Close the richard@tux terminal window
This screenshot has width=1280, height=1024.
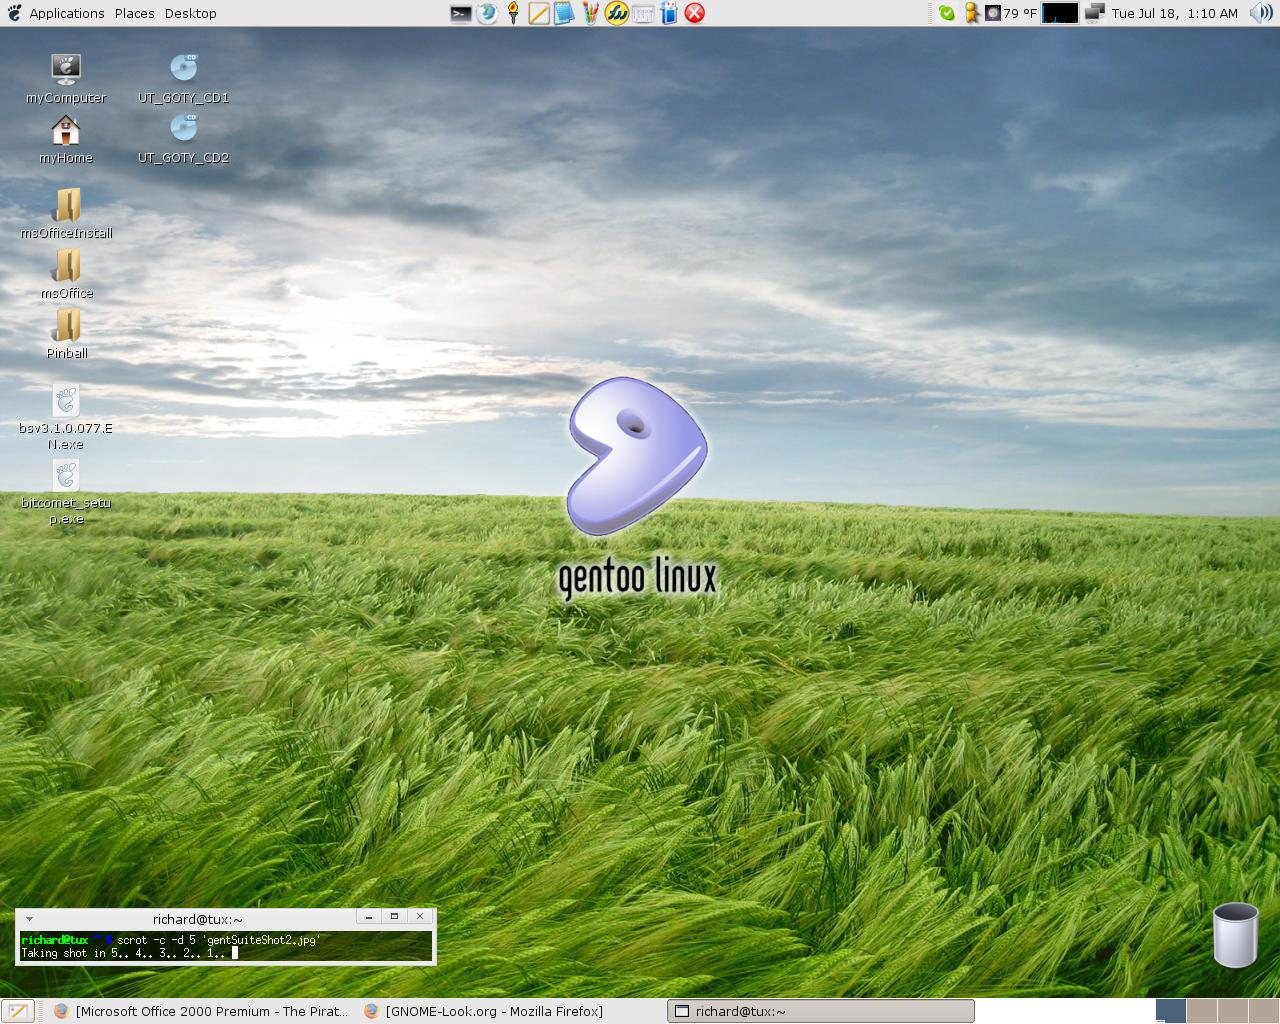[x=420, y=916]
